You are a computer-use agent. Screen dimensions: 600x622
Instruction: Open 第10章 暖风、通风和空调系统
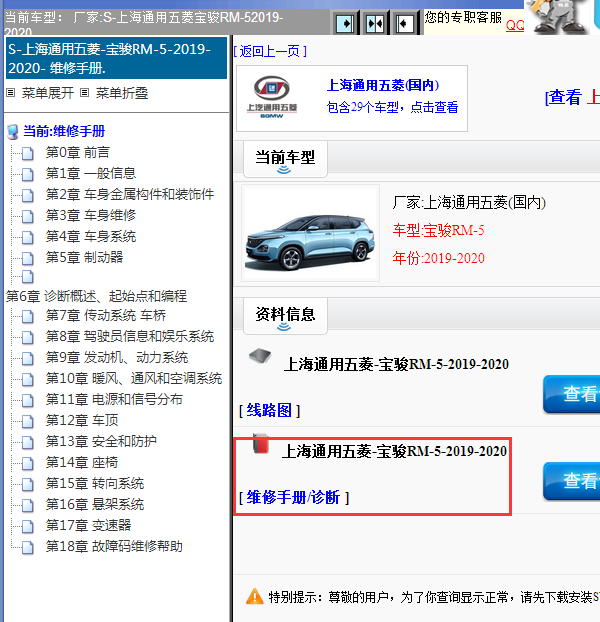coord(134,379)
